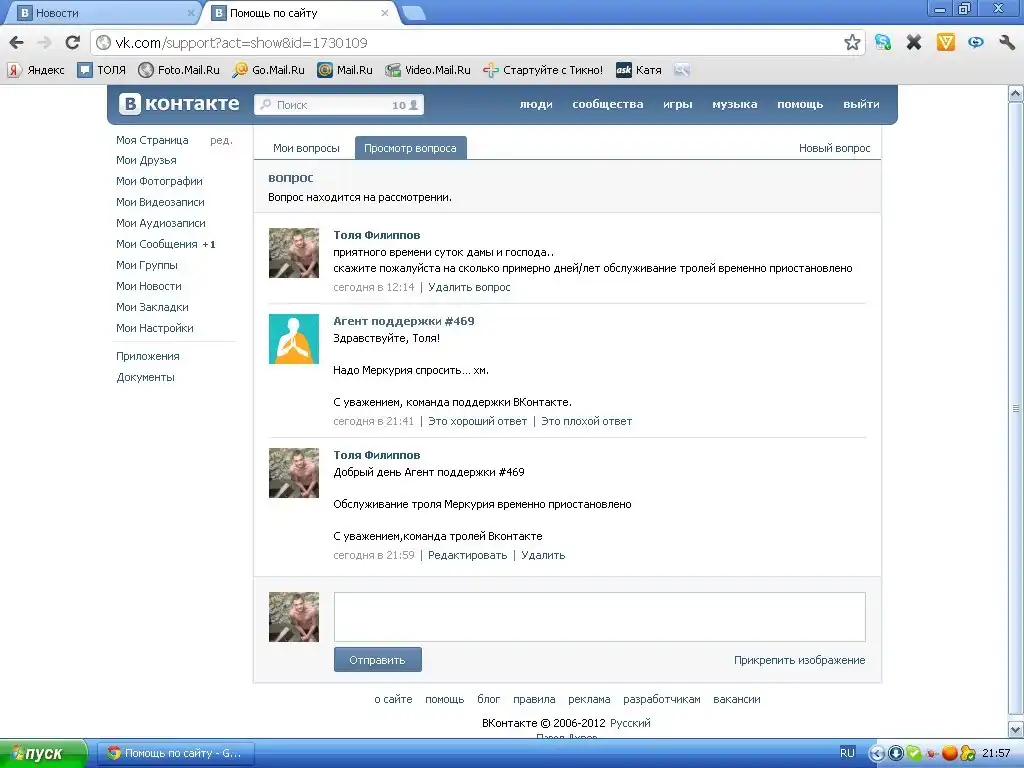Go back using the browser back arrow
This screenshot has height=768, width=1024.
point(17,42)
